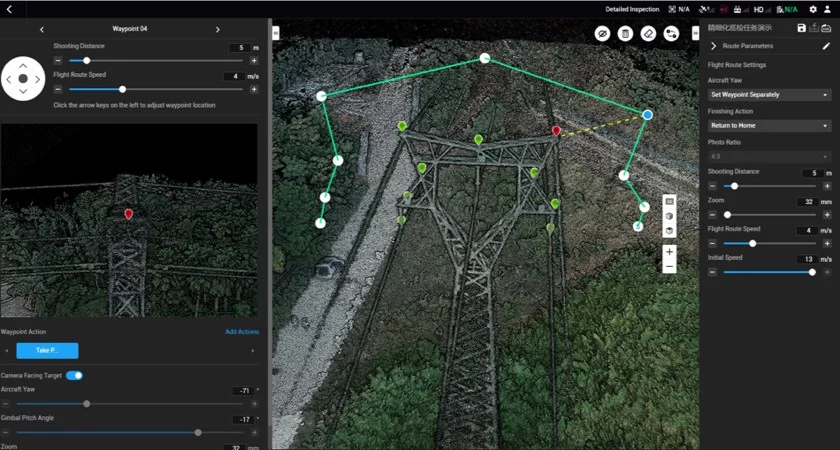Go to previous waypoint with left chevron

pos(42,29)
